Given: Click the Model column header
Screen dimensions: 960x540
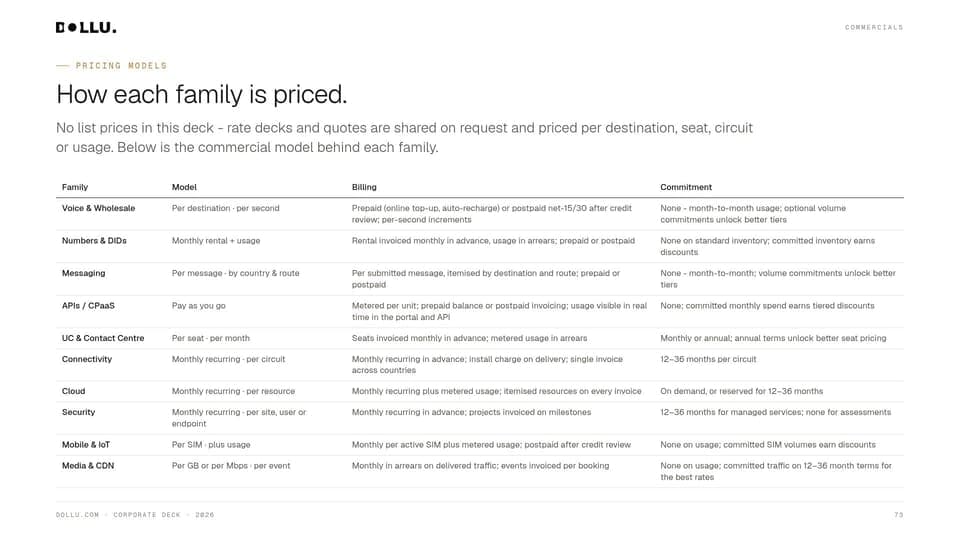Looking at the screenshot, I should pos(184,187).
